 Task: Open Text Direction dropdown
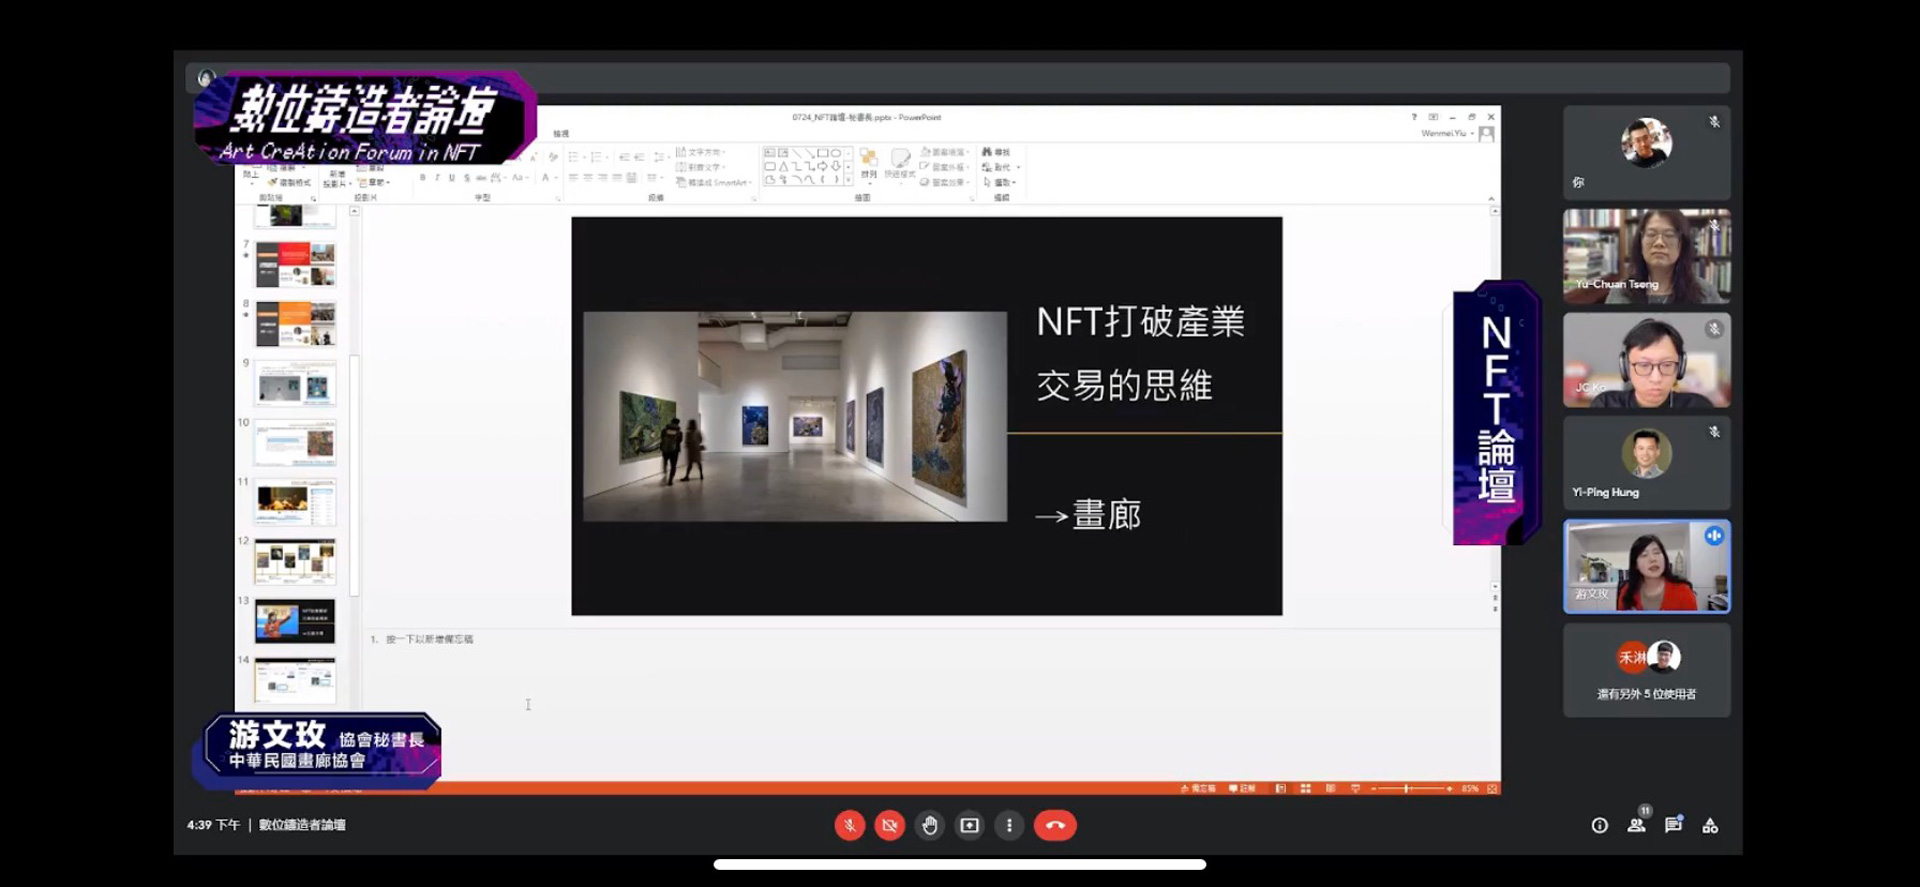click(x=700, y=152)
